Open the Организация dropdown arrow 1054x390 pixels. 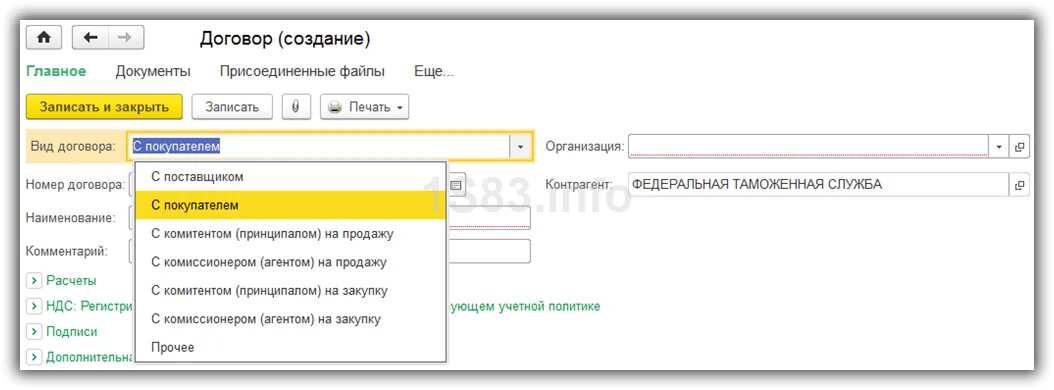click(x=998, y=147)
